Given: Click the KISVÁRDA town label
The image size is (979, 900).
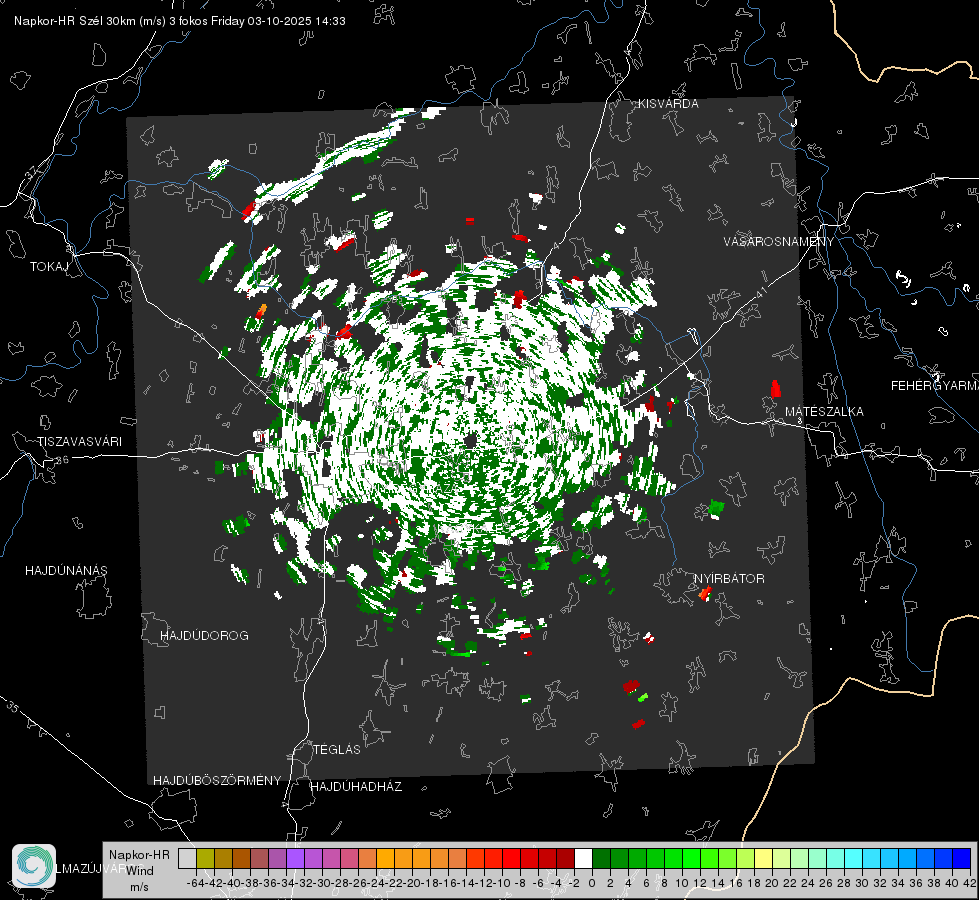Looking at the screenshot, I should [x=668, y=104].
